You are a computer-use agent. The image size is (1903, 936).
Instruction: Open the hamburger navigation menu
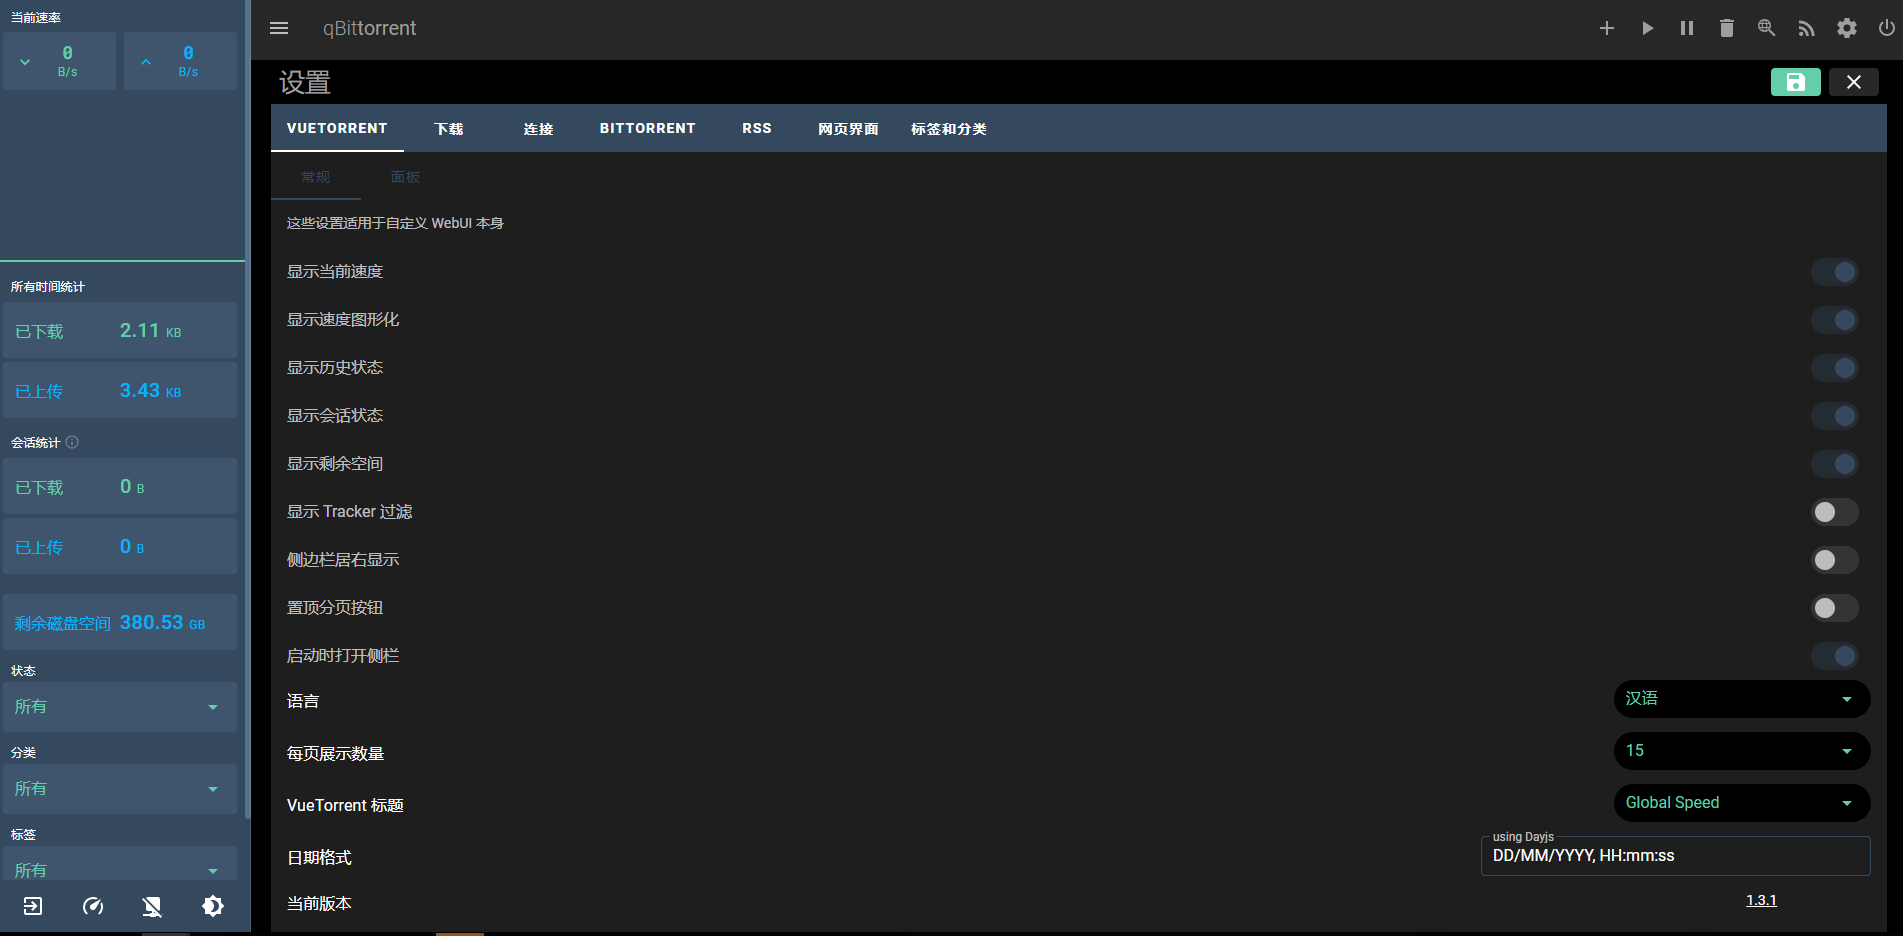point(279,28)
